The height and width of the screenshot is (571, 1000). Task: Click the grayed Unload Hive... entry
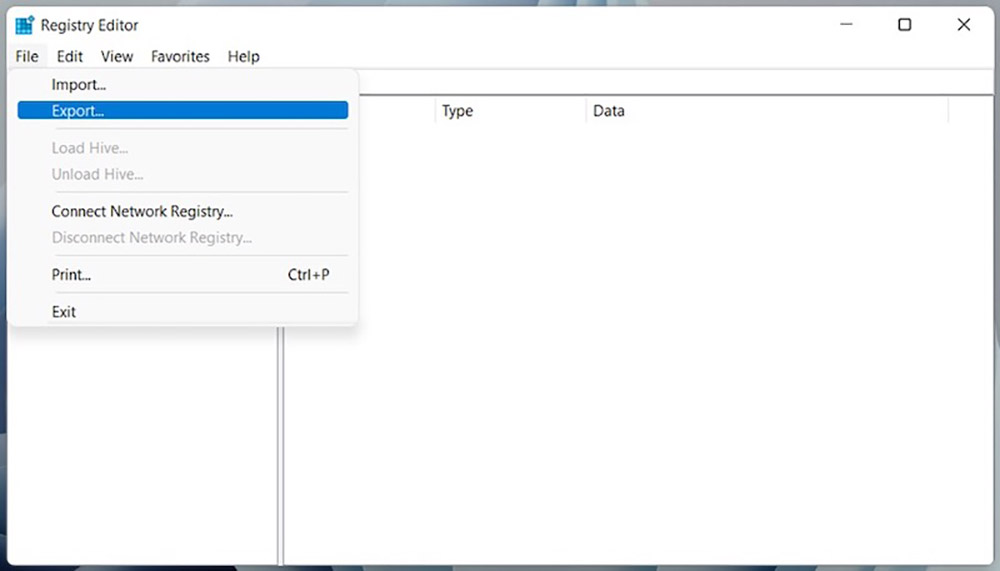[183, 174]
